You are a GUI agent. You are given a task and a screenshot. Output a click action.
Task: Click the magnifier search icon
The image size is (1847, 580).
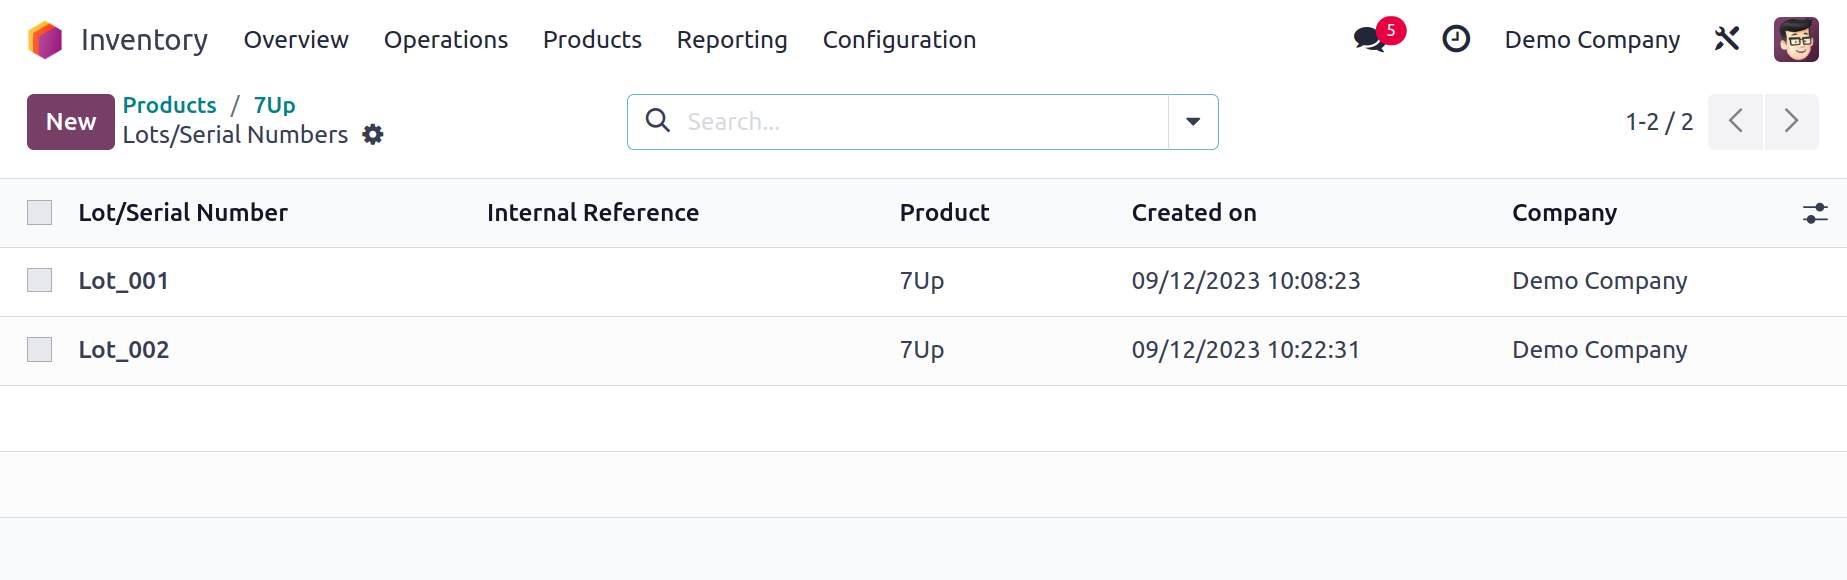(x=658, y=121)
